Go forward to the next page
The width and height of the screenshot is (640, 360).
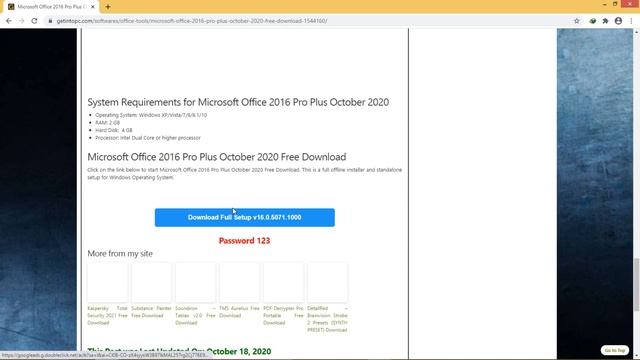click(x=22, y=21)
